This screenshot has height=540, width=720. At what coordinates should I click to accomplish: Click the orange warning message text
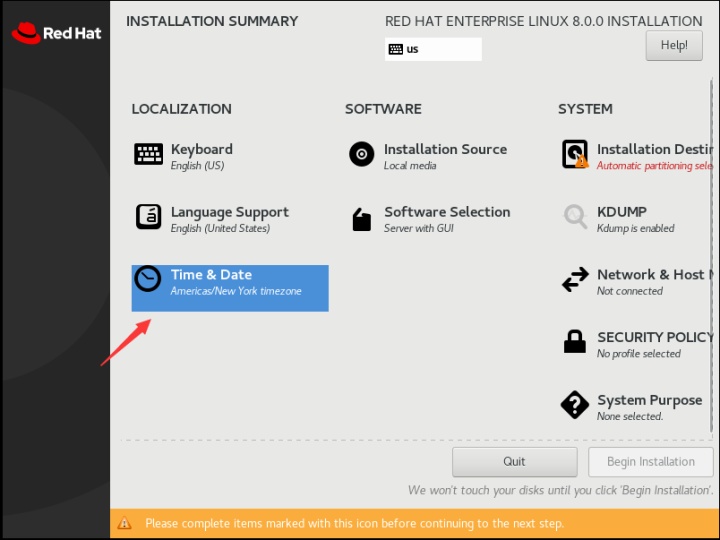(354, 523)
